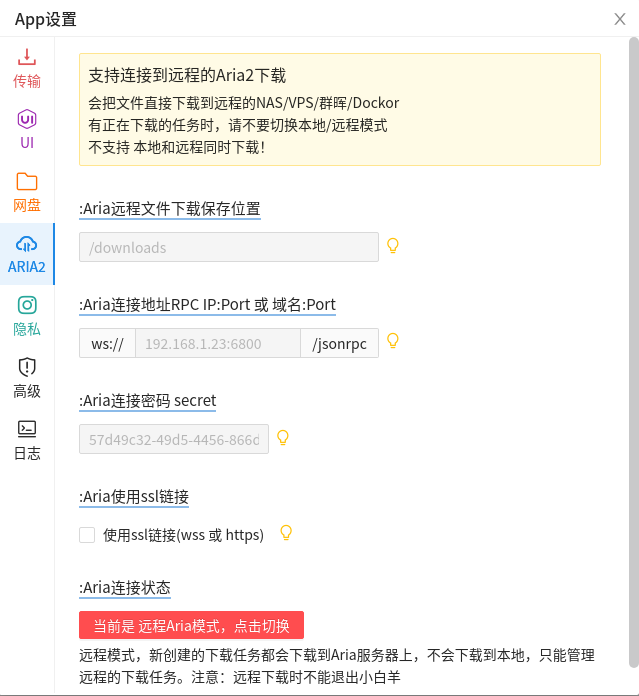
Task: Open the 日志 terminal log icon
Action: point(27,430)
